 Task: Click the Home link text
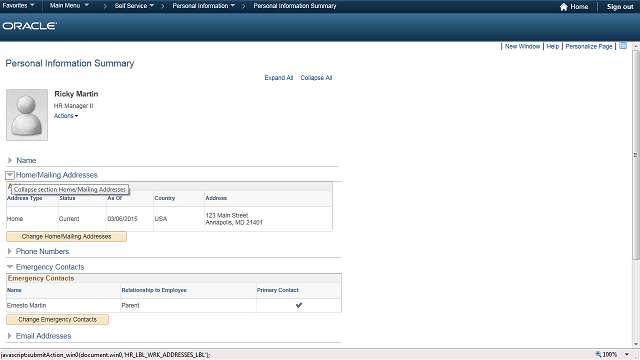pos(579,7)
